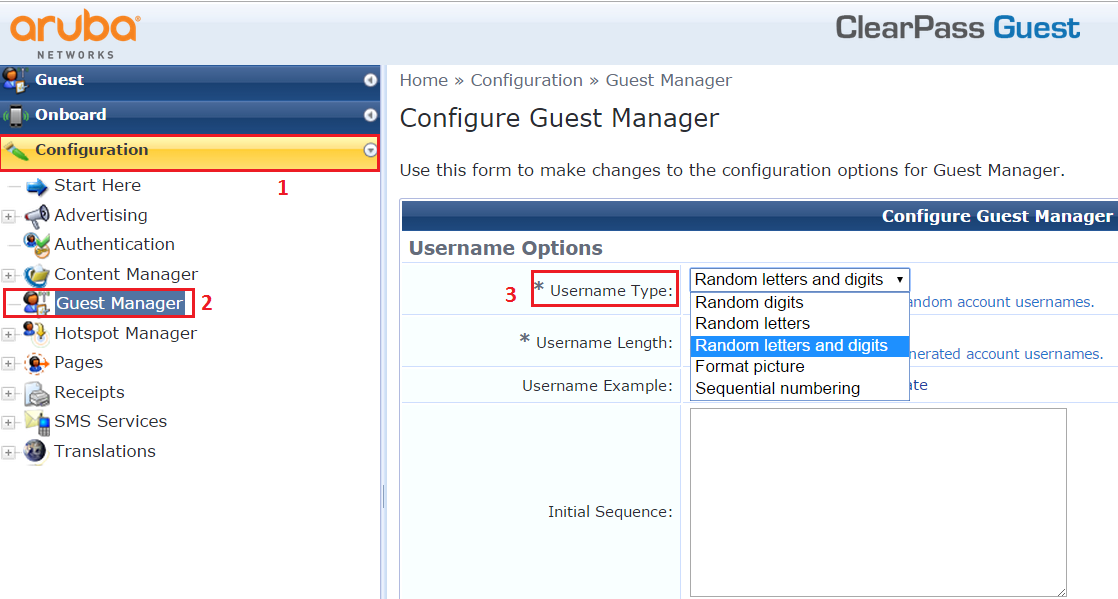
Task: Click the SMS Services envelope icon
Action: click(37, 423)
